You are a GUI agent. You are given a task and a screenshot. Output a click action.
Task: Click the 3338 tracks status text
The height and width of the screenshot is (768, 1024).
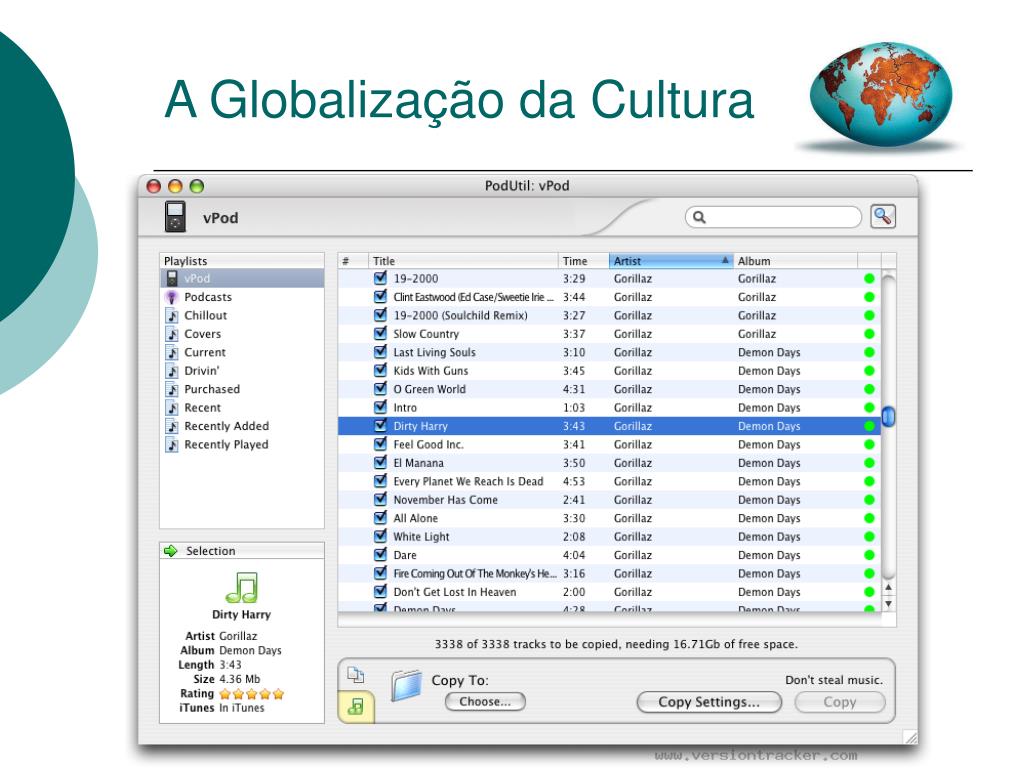616,644
